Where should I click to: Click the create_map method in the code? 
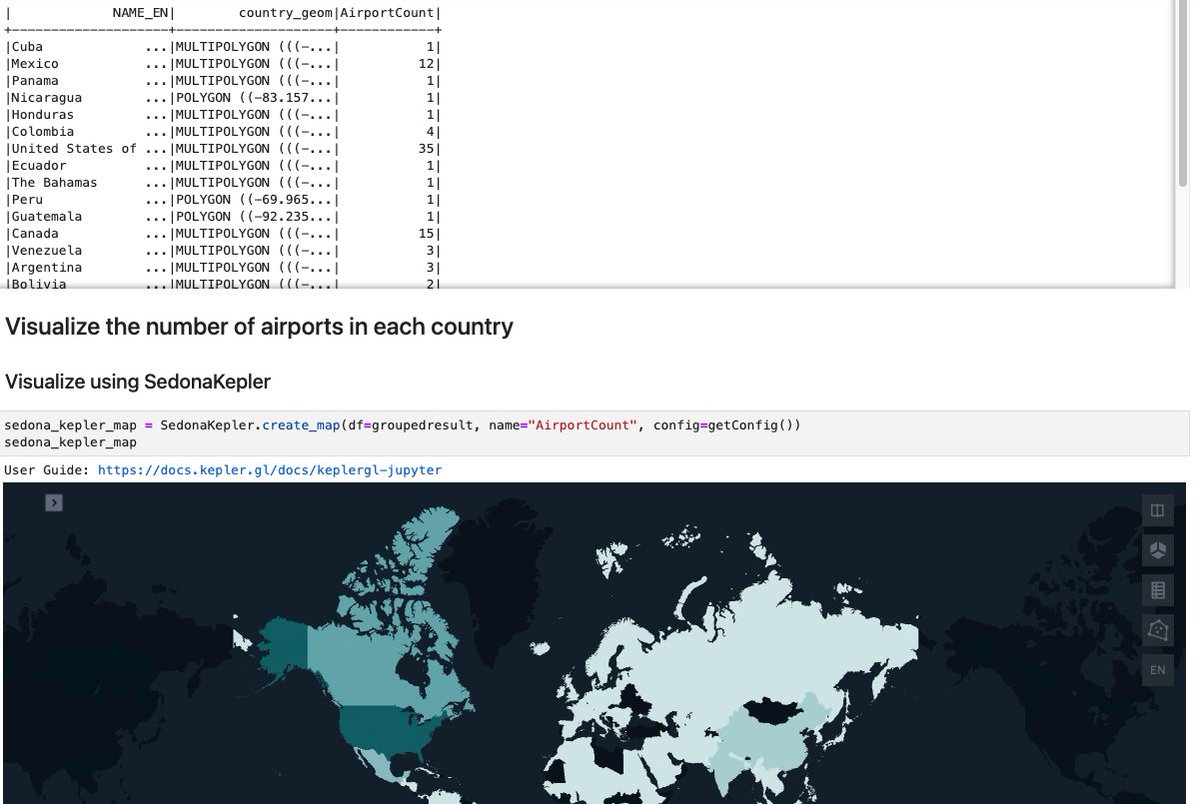tap(300, 426)
